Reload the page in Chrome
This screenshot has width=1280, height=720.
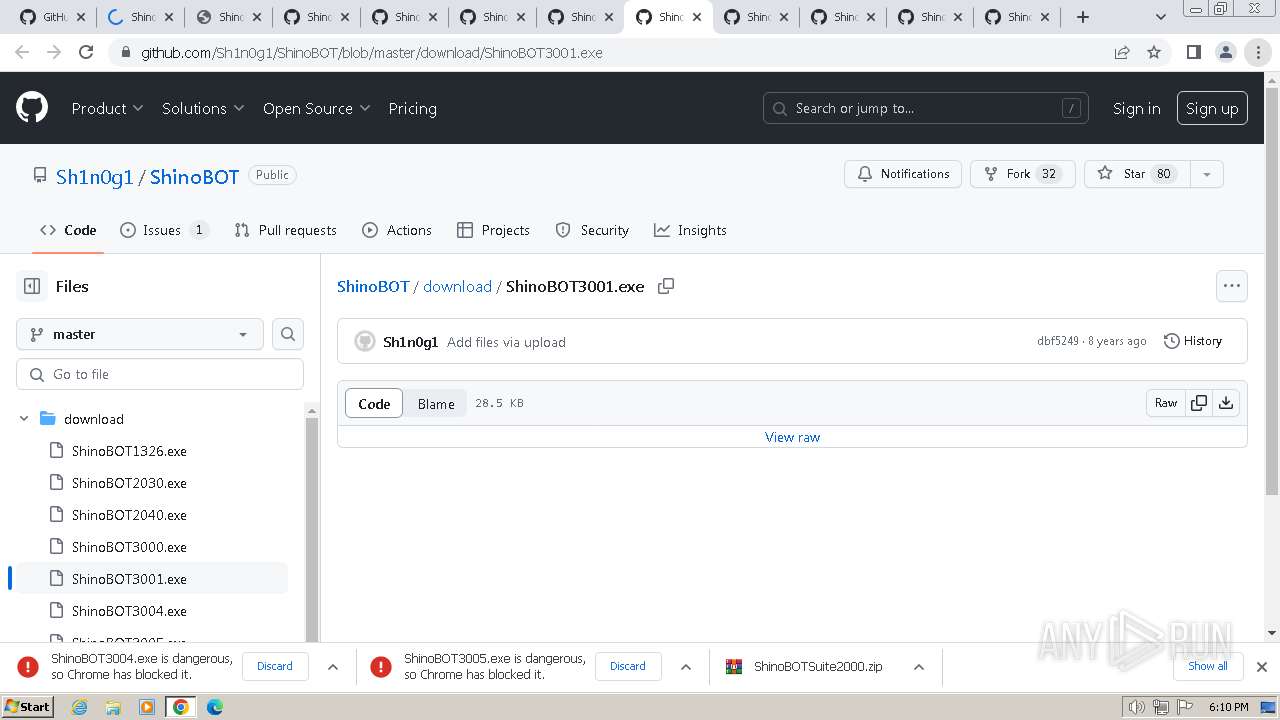coord(86,53)
